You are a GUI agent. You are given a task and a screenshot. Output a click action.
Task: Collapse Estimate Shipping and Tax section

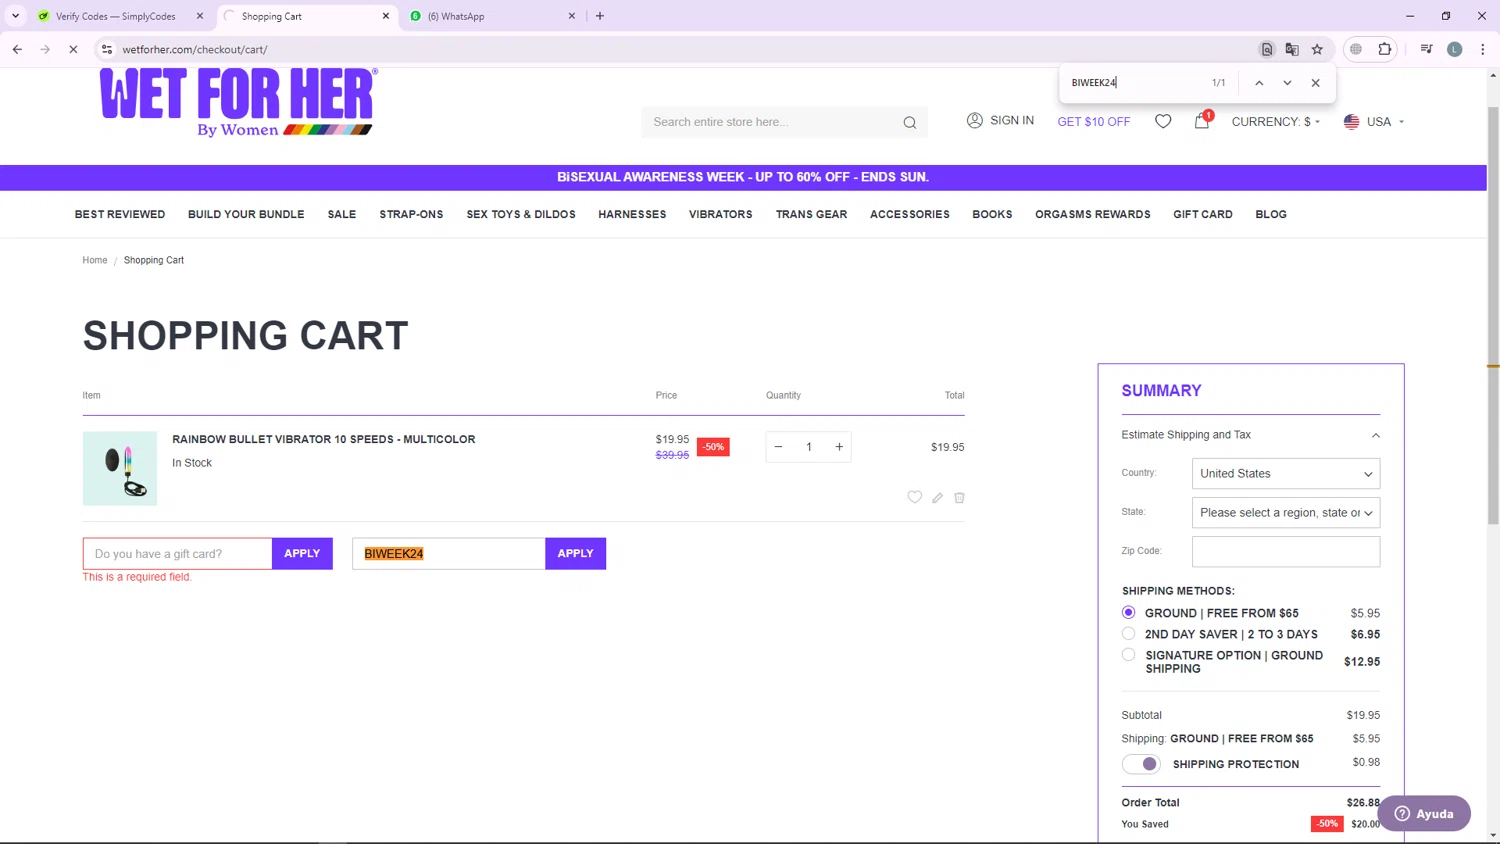point(1250,435)
